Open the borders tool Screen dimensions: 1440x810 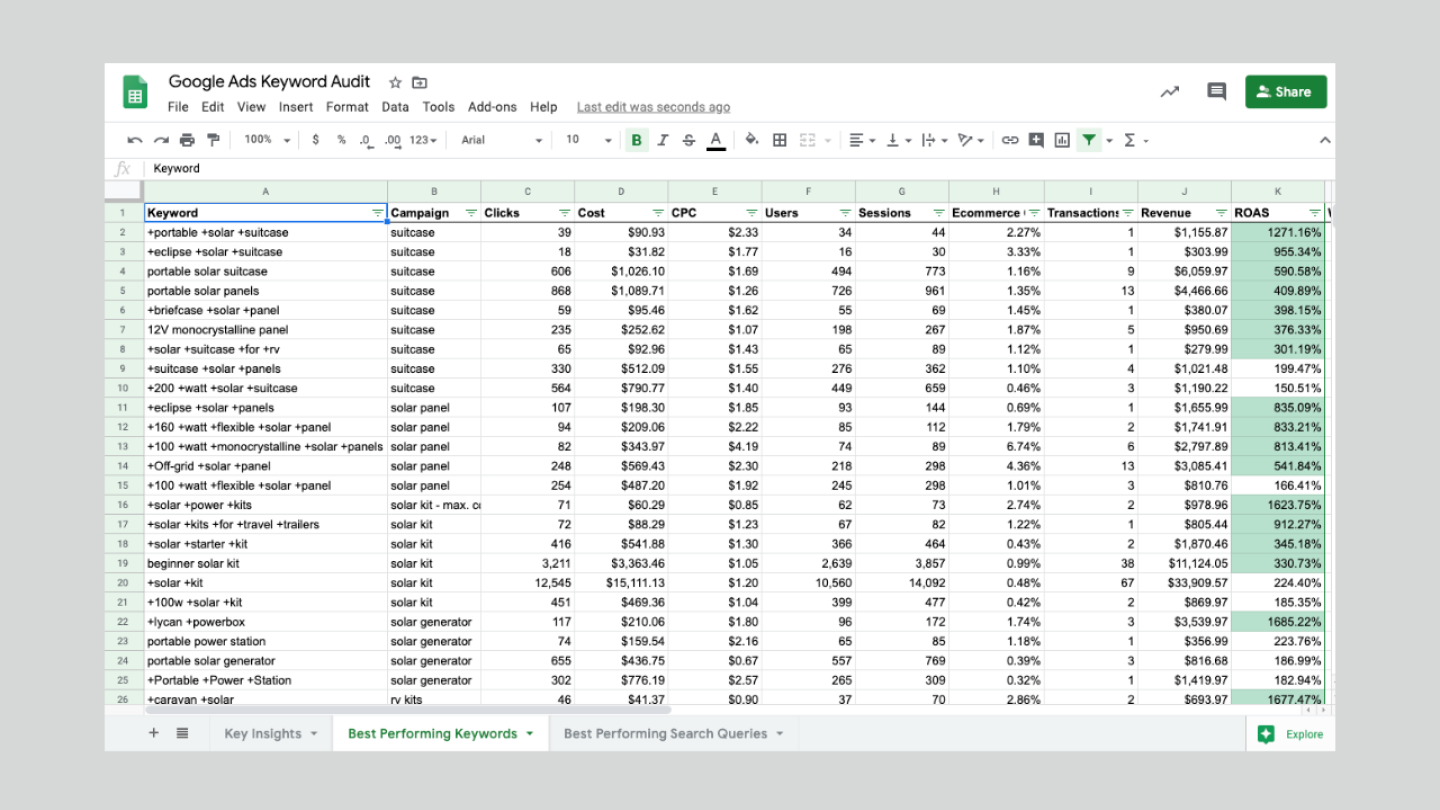pos(780,140)
